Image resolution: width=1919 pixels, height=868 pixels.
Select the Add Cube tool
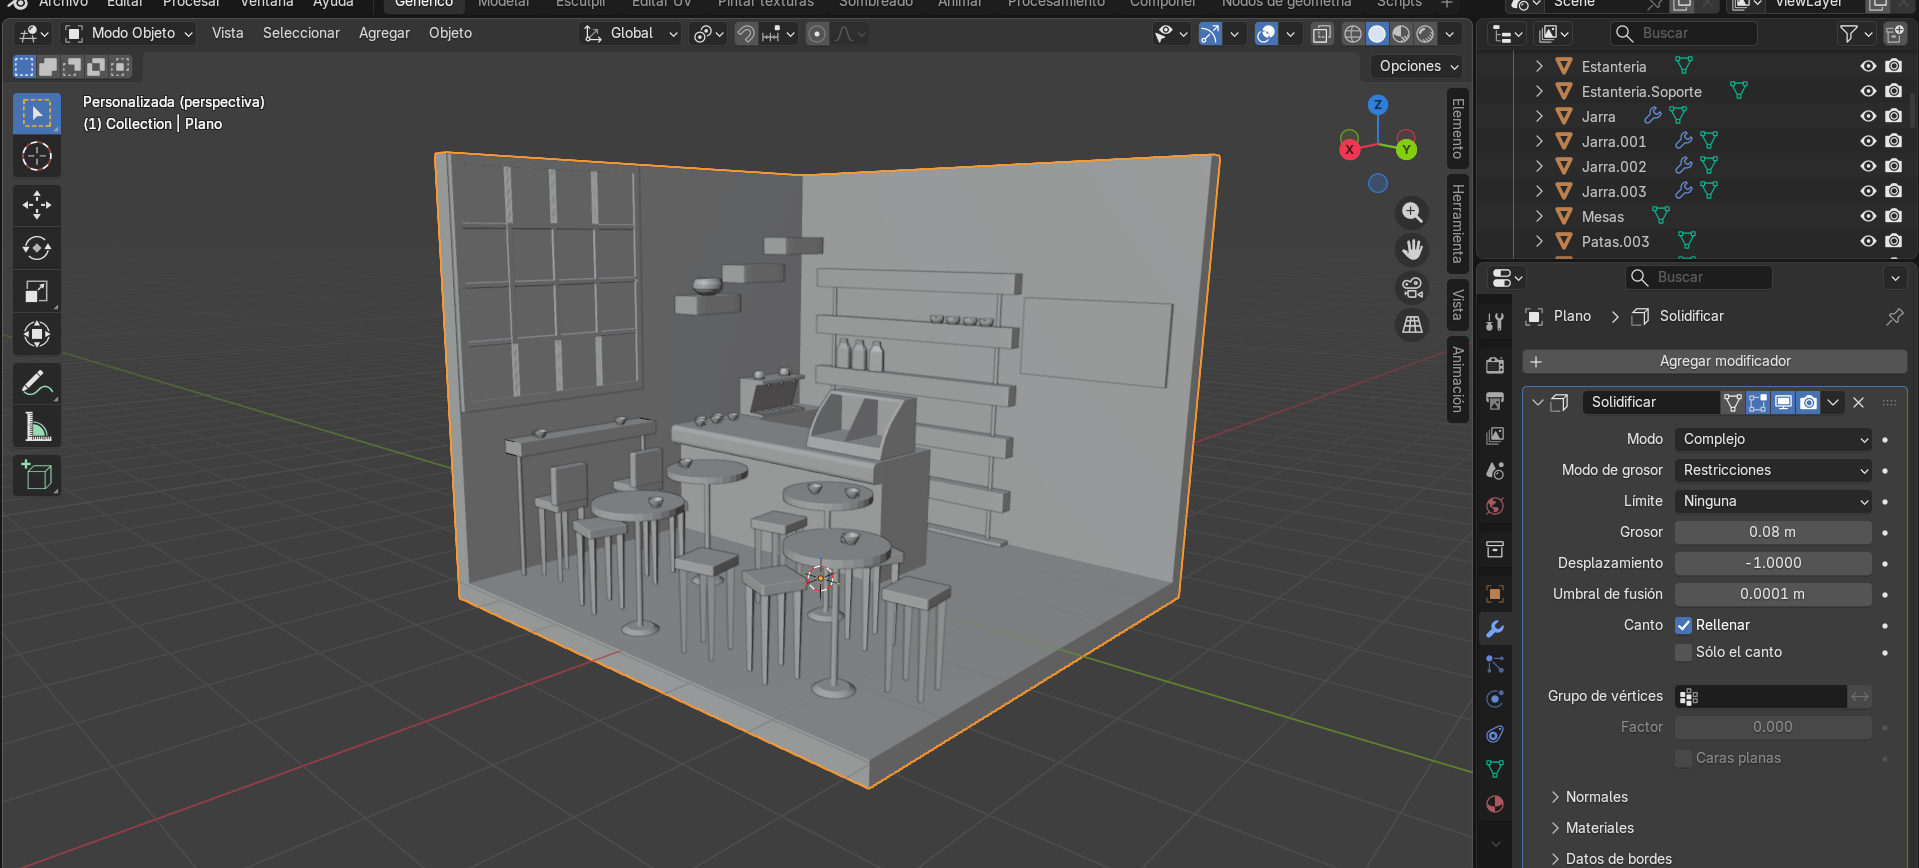point(37,476)
